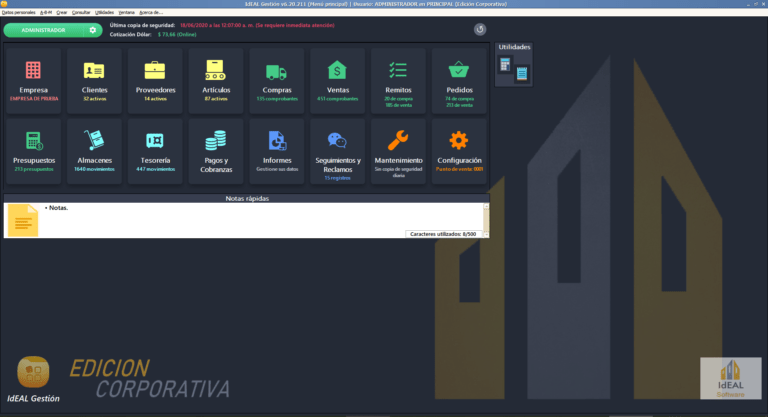Click the Notas rápidas header

pos(247,198)
